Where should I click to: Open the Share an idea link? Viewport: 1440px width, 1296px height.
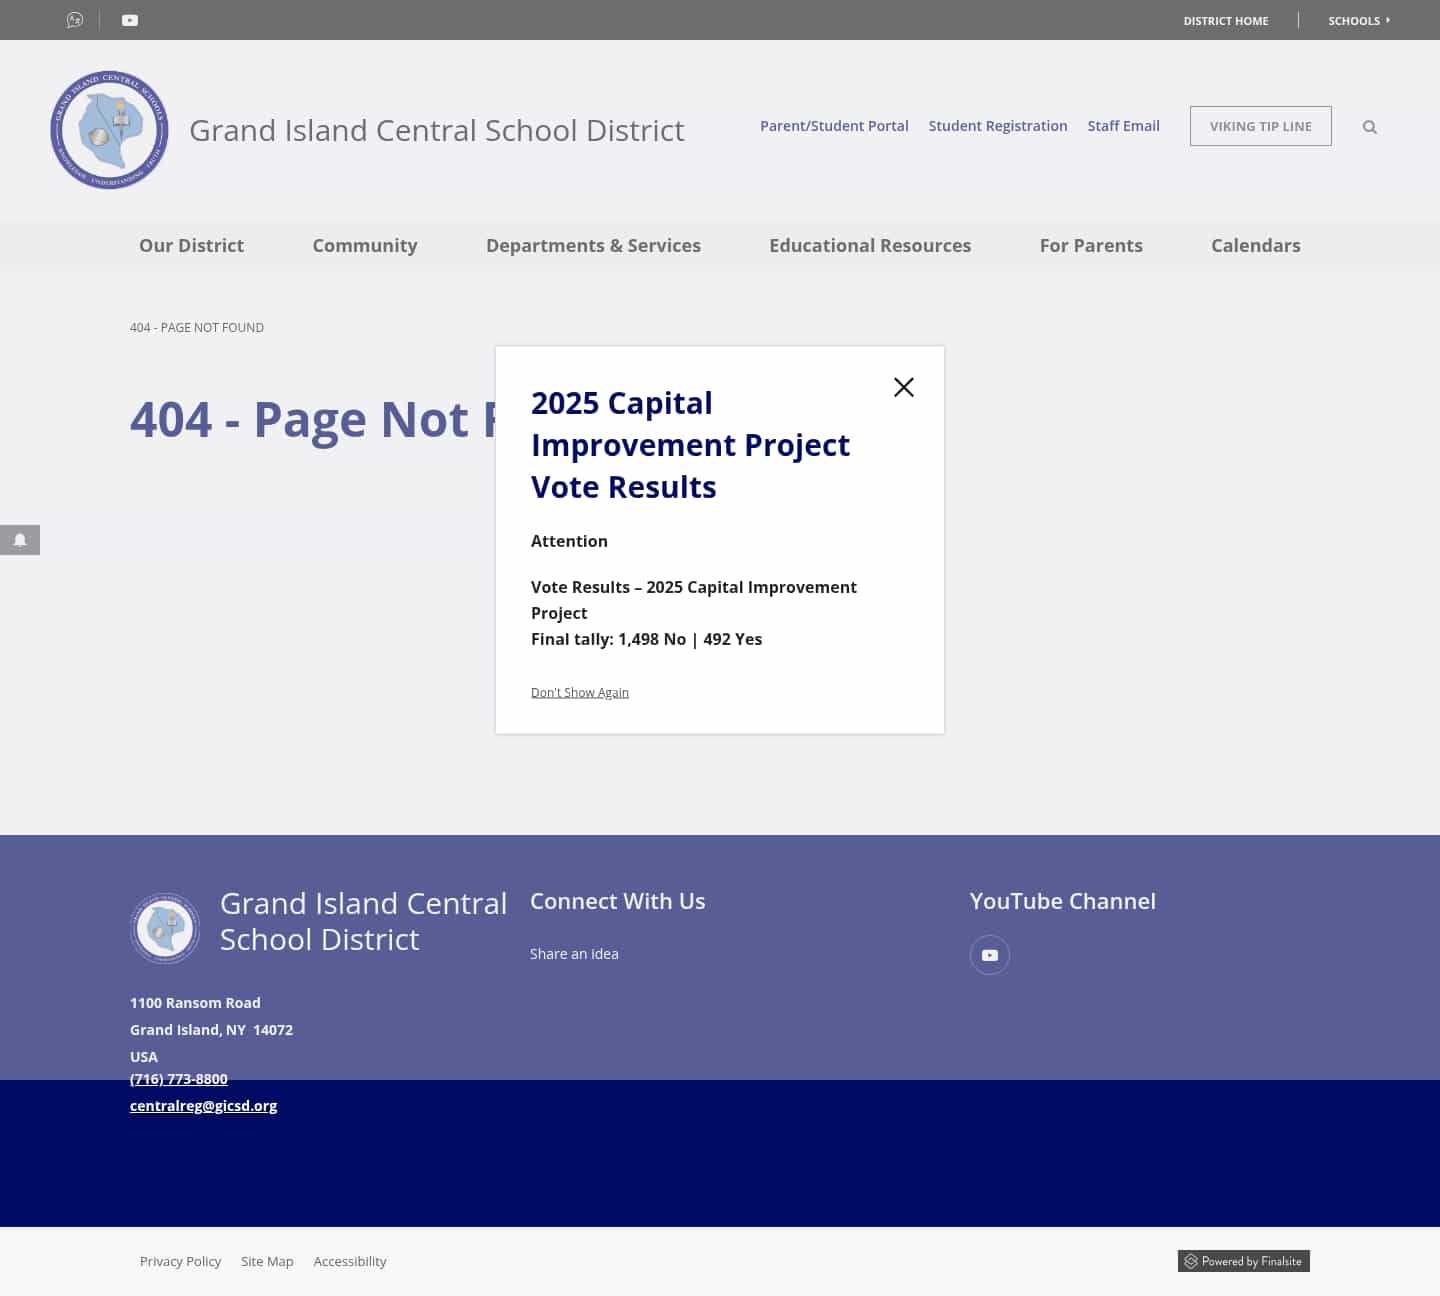[574, 953]
